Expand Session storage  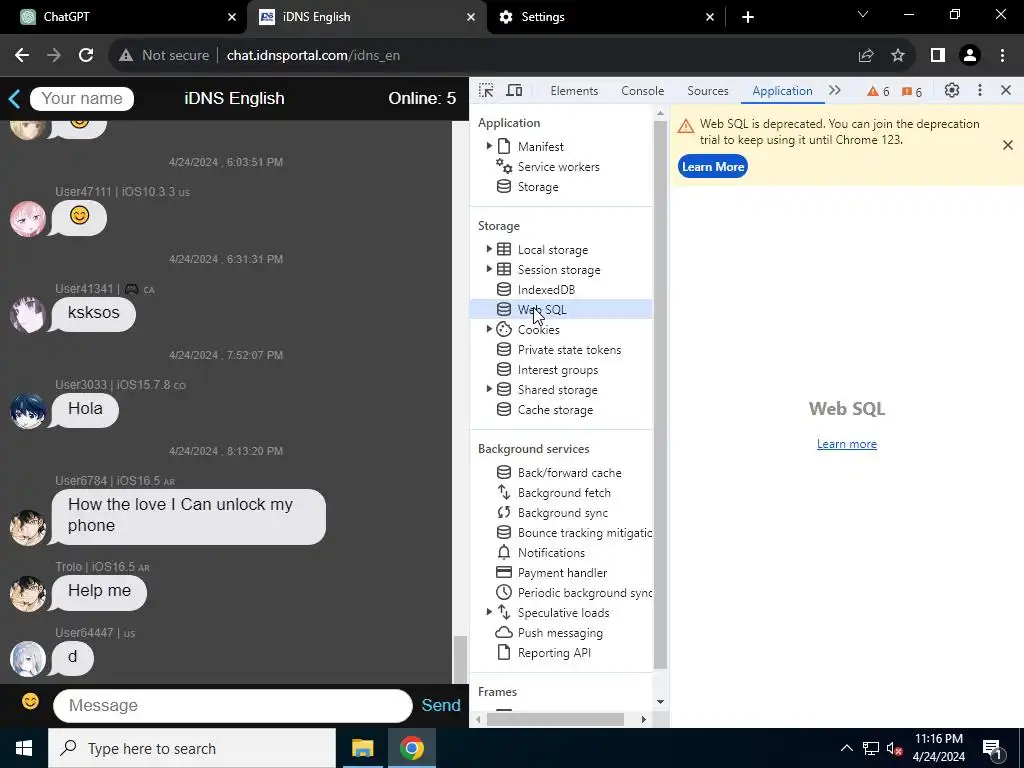[488, 268]
